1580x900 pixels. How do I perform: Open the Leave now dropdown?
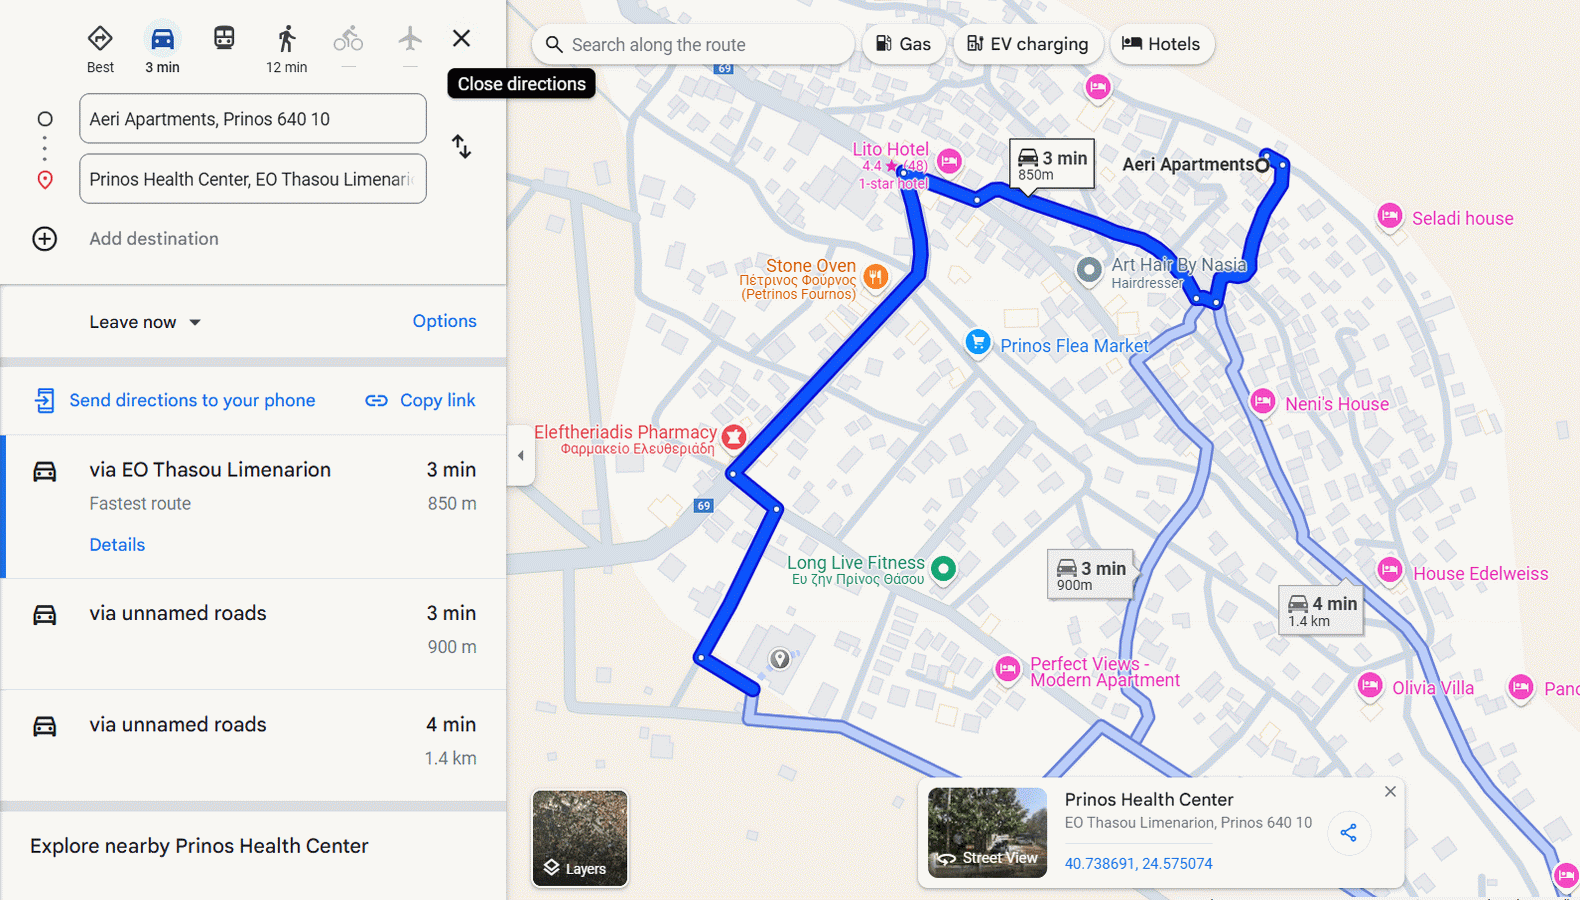(145, 322)
